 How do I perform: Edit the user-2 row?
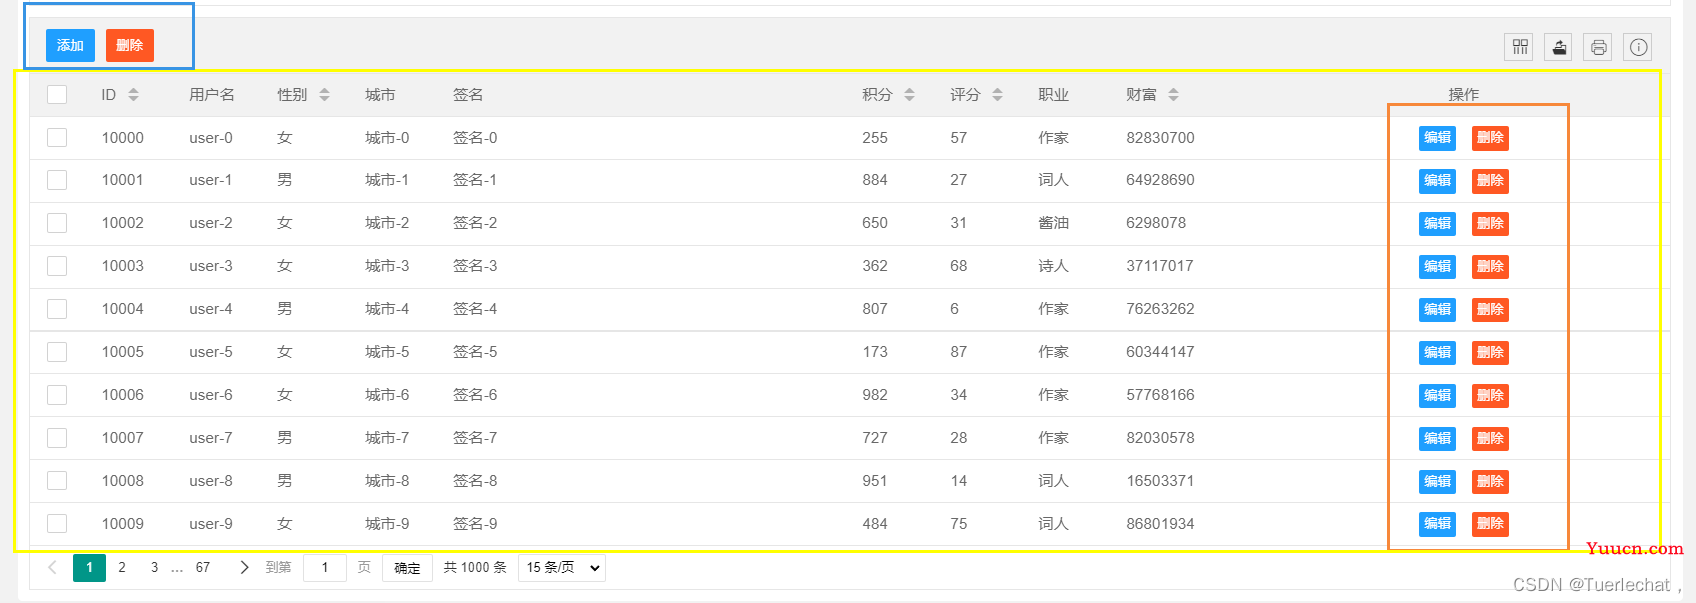click(1437, 224)
